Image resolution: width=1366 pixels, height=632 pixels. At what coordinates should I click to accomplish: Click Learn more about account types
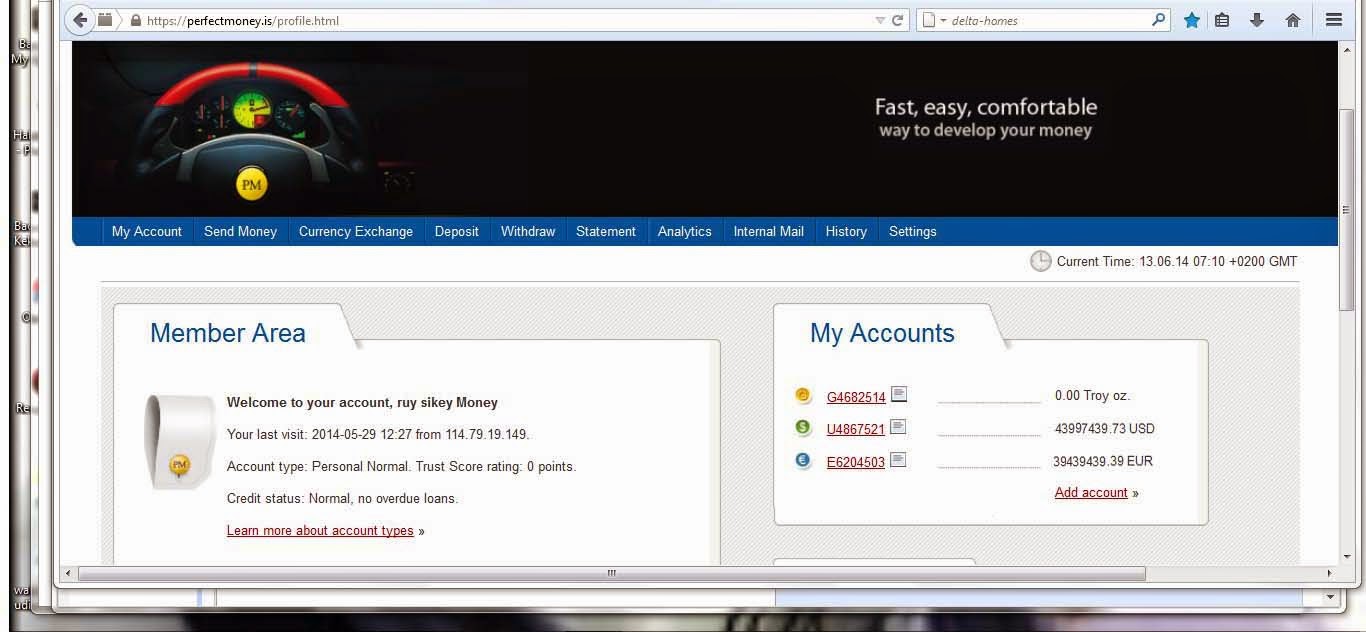coord(320,530)
